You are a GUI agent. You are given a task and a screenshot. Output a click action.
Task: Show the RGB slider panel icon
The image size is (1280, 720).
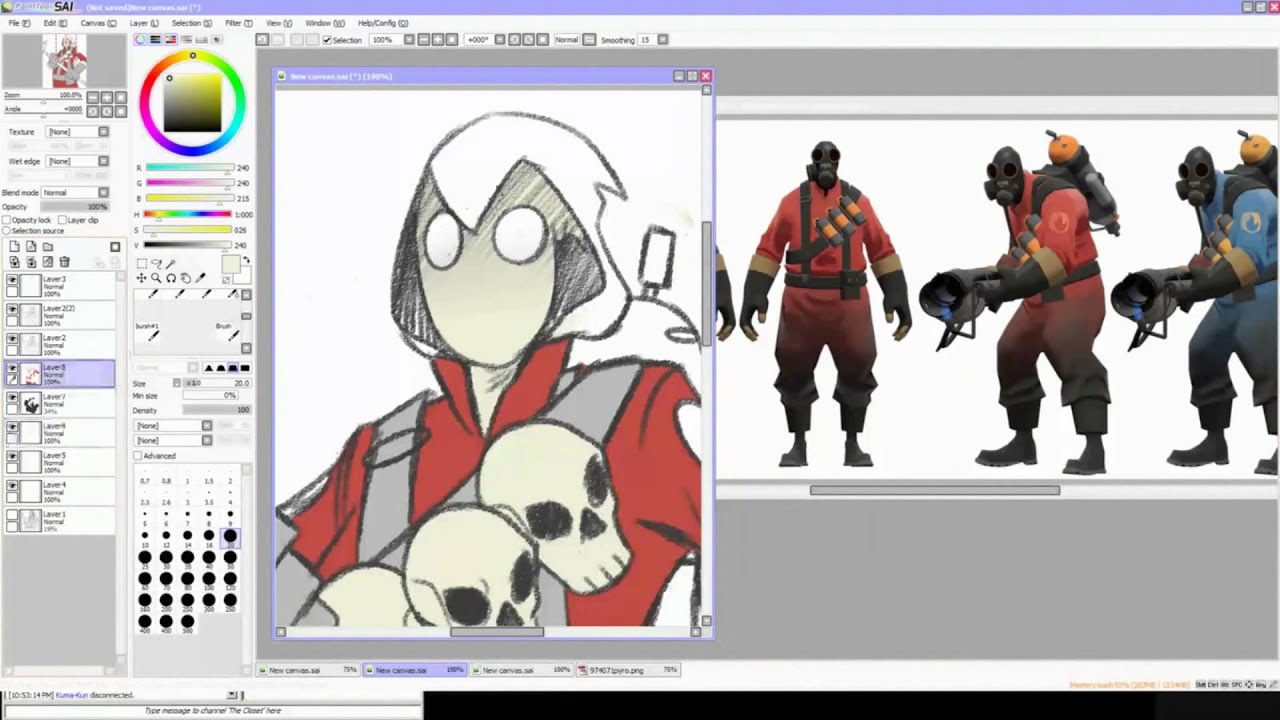(153, 40)
